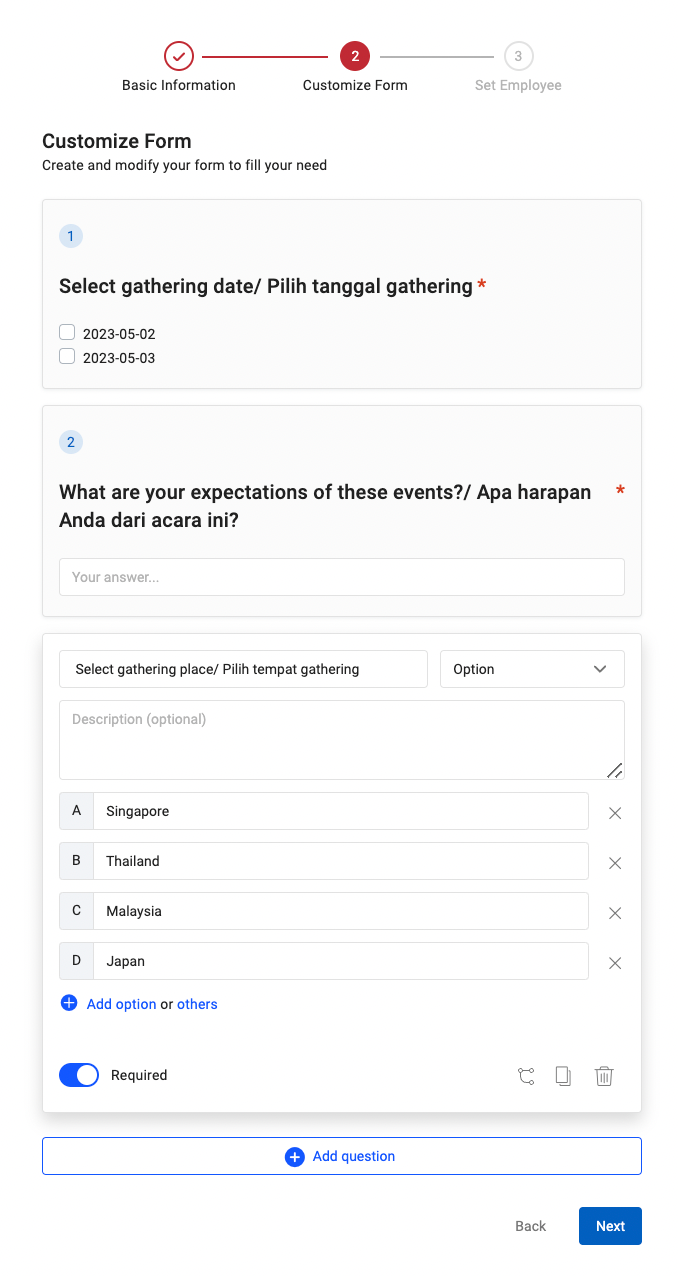Duplicate the gathering place question
This screenshot has width=678, height=1276.
tap(563, 1075)
